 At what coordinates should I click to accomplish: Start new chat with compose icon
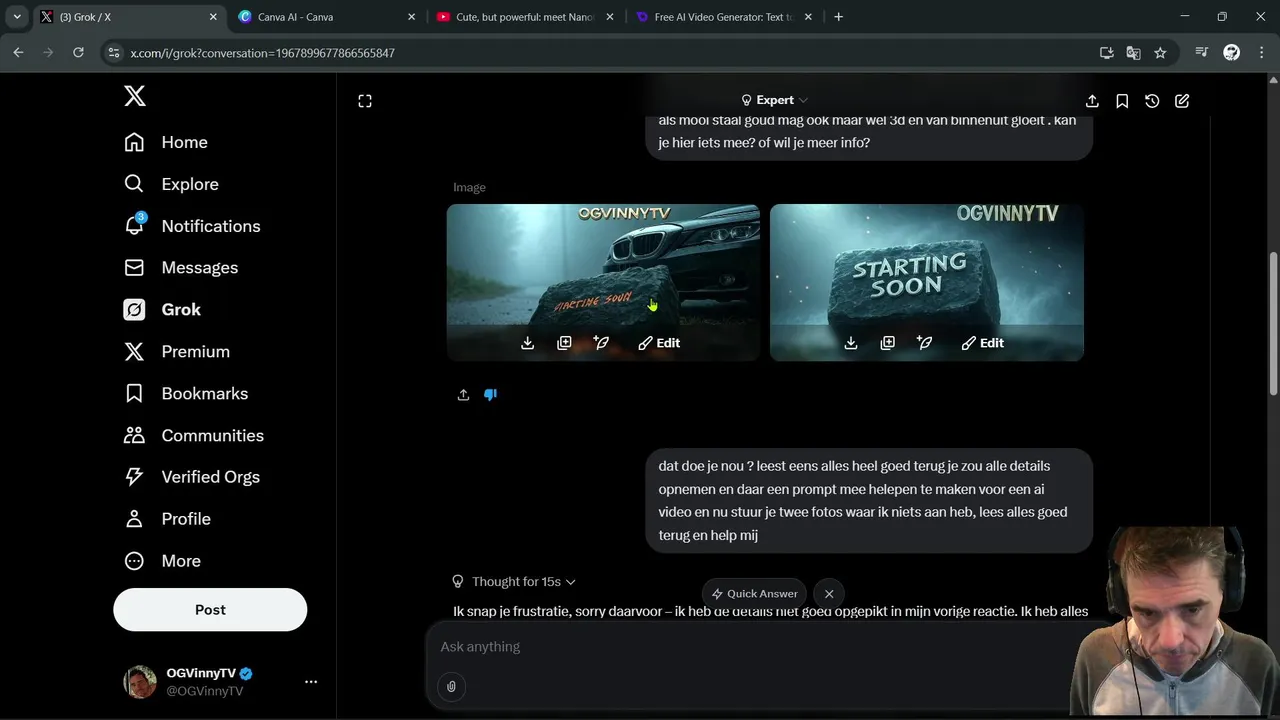(x=1182, y=101)
